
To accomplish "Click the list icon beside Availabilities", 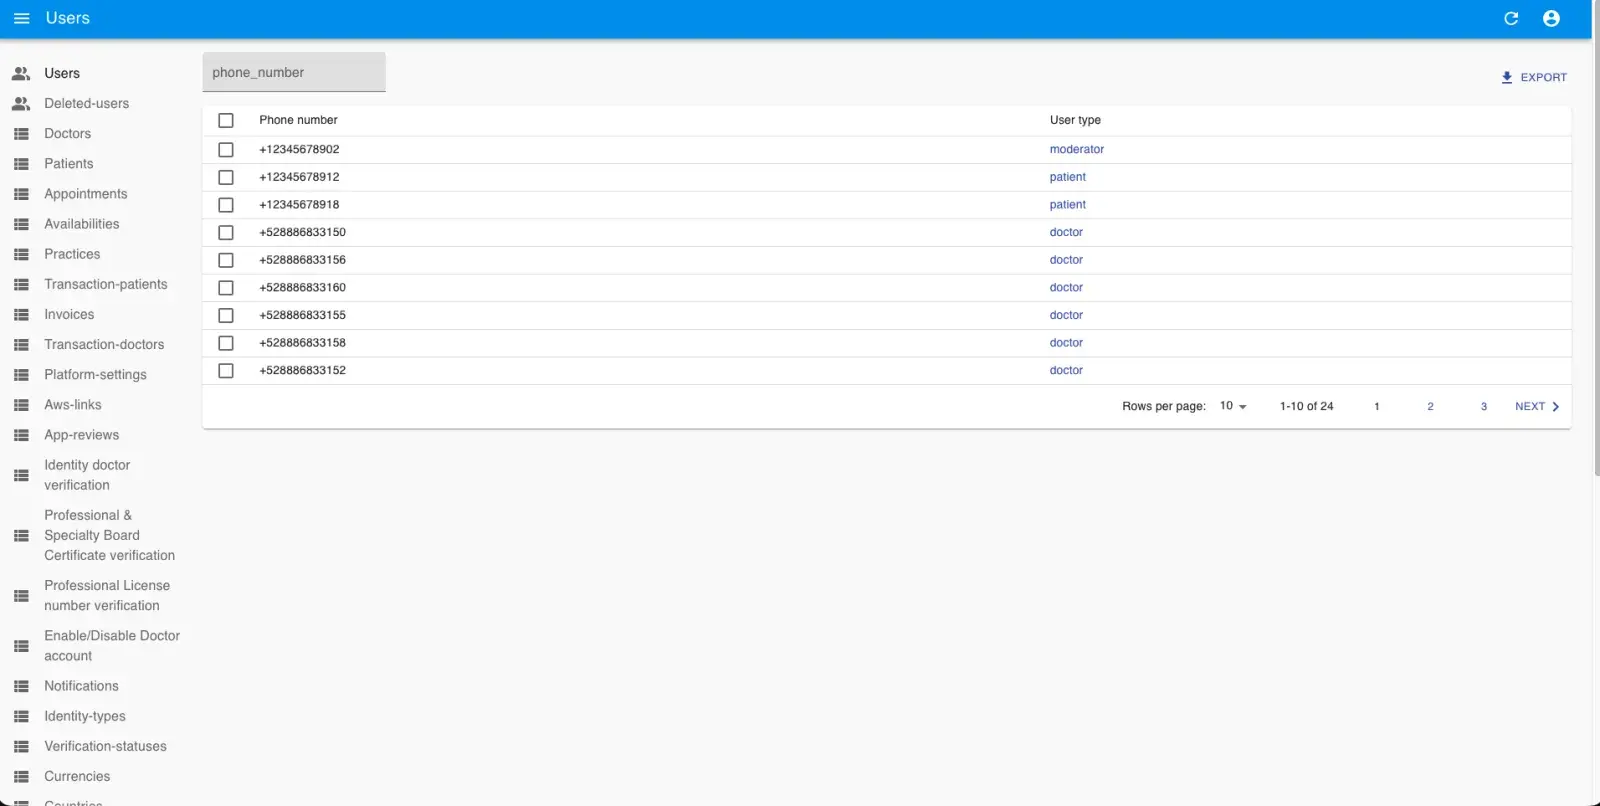I will 21,224.
